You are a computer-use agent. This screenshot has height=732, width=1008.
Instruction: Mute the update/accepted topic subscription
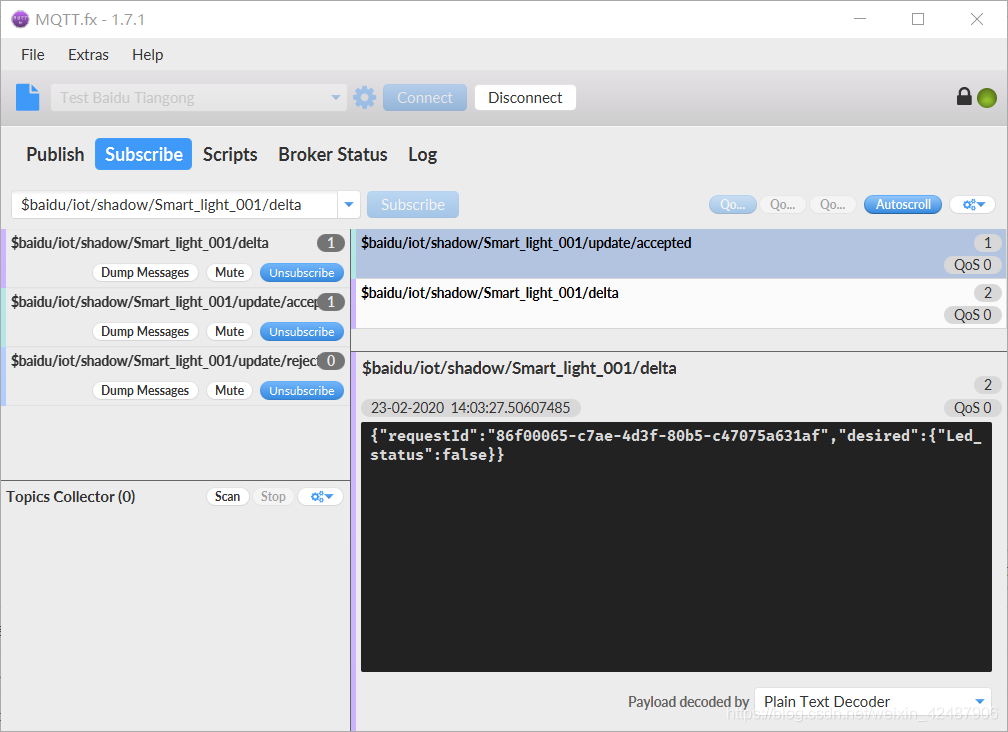click(x=230, y=332)
